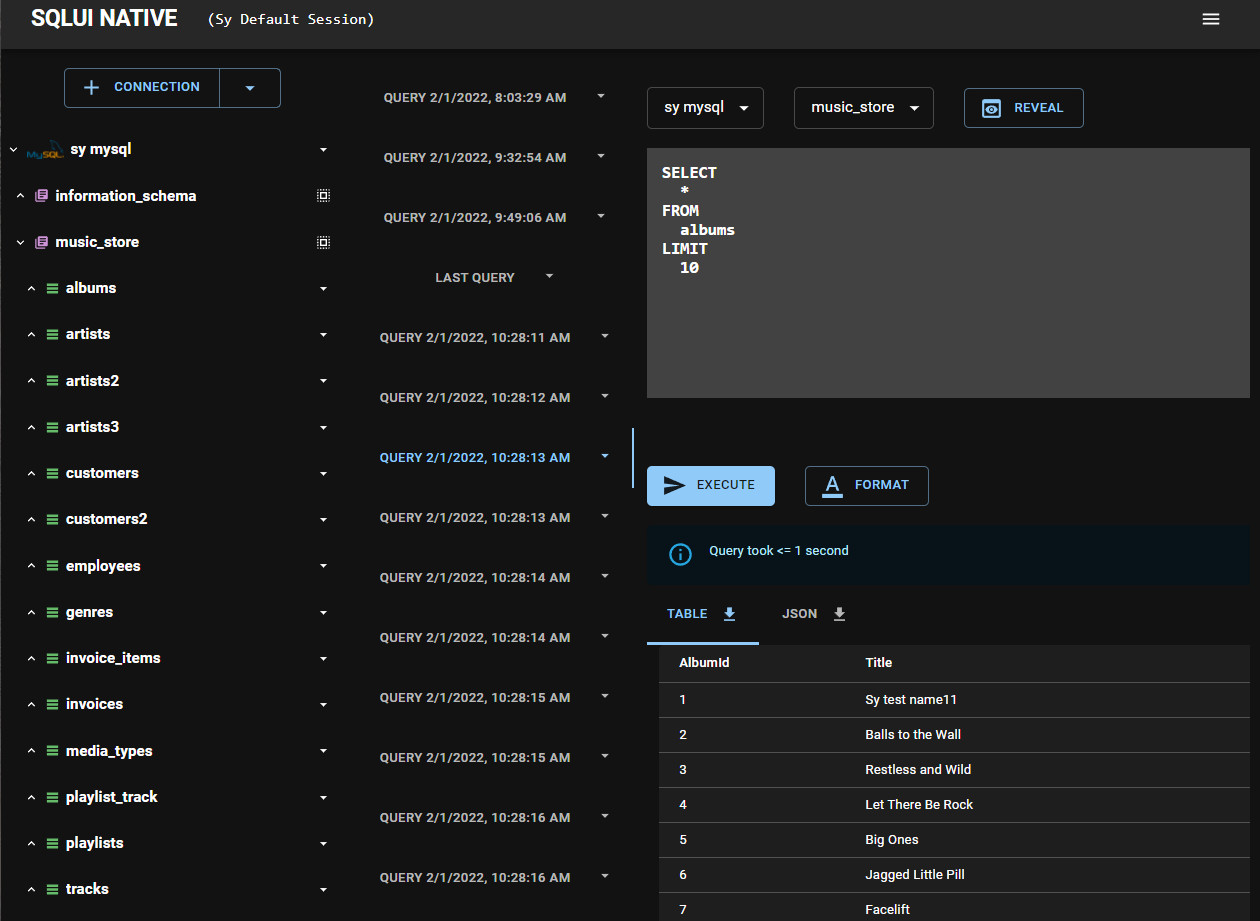This screenshot has height=921, width=1260.
Task: Click the download icon on JSON tab
Action: pyautogui.click(x=840, y=614)
